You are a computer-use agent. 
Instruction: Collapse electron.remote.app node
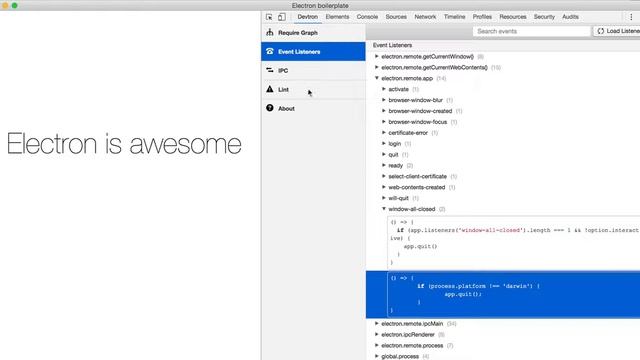pos(377,78)
